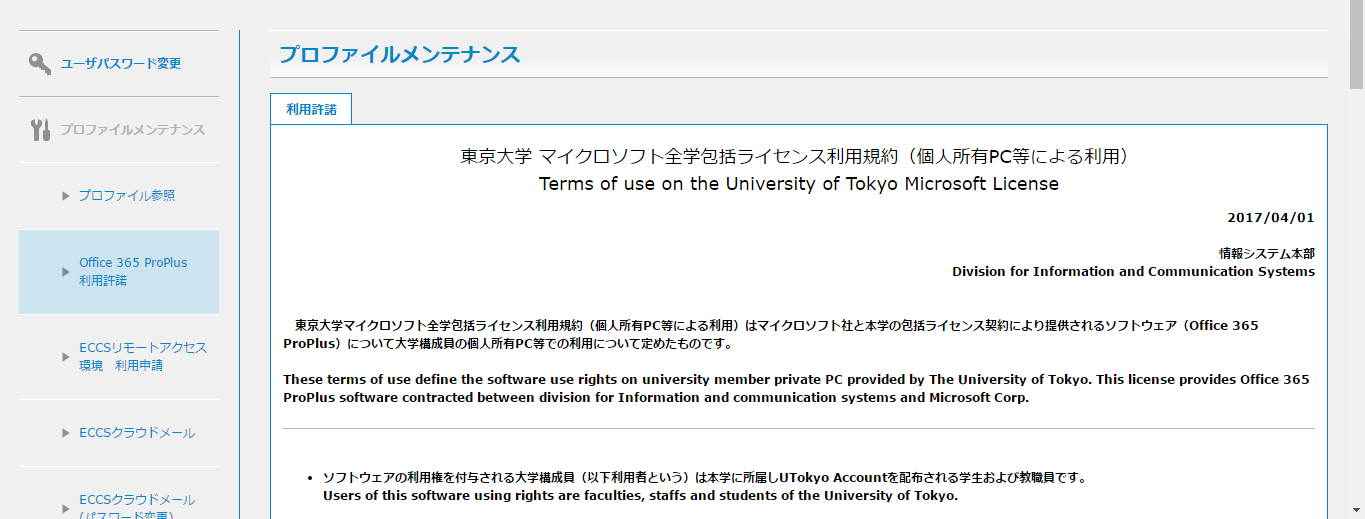Switch to the 利用許諾 tab
The height and width of the screenshot is (519, 1365).
pos(311,110)
